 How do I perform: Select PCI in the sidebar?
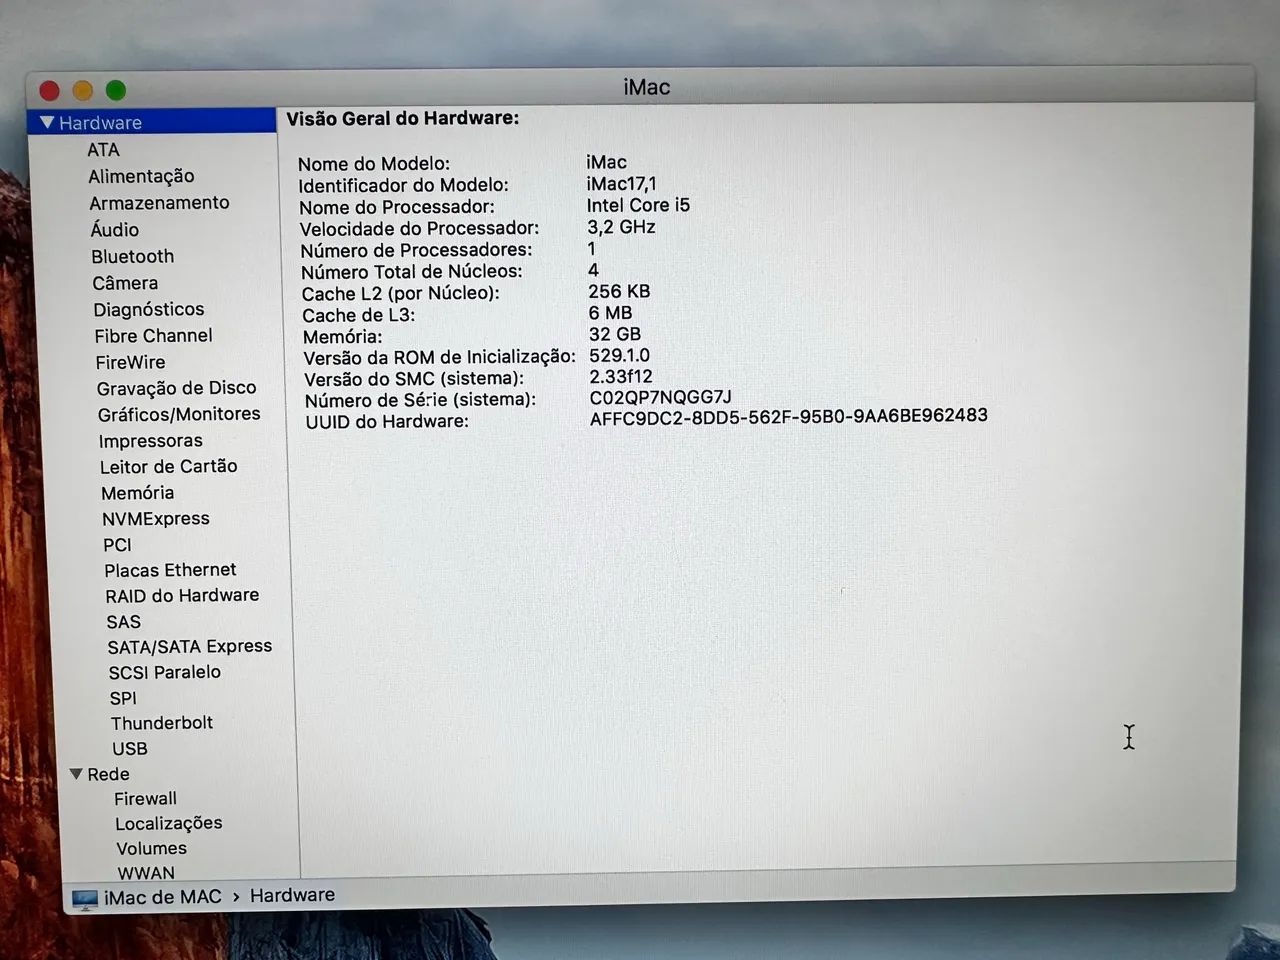point(117,545)
